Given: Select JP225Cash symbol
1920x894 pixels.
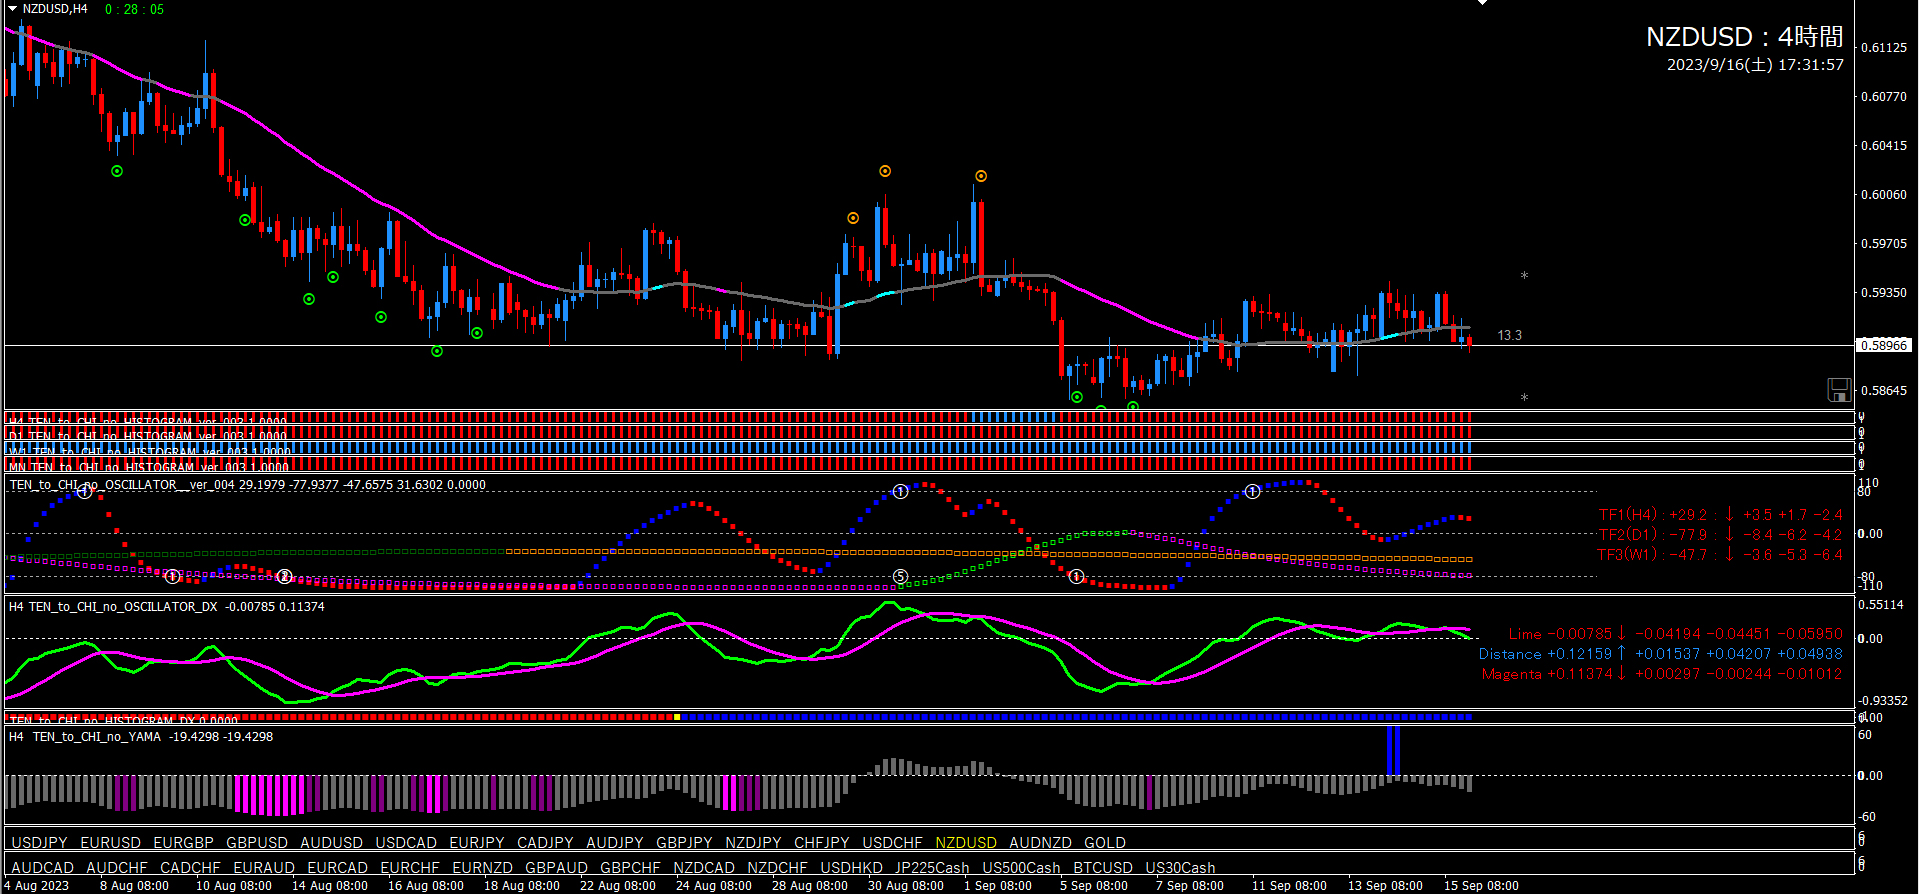Looking at the screenshot, I should 932,868.
